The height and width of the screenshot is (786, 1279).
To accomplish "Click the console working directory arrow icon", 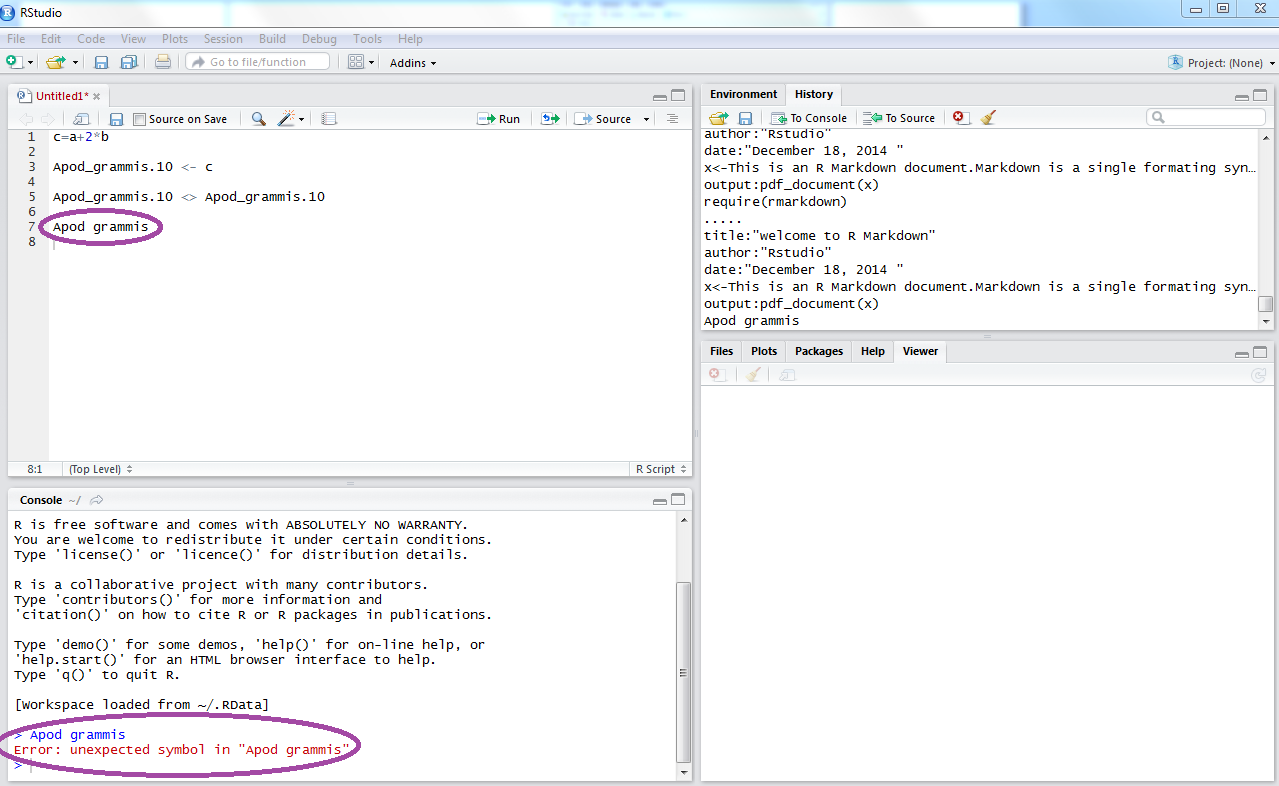I will click(96, 500).
